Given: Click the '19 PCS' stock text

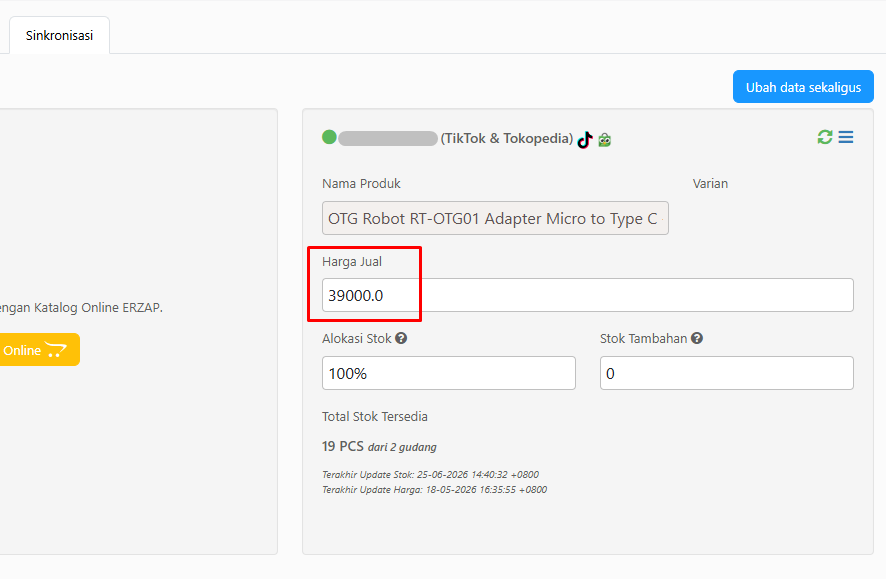Looking at the screenshot, I should coord(343,446).
